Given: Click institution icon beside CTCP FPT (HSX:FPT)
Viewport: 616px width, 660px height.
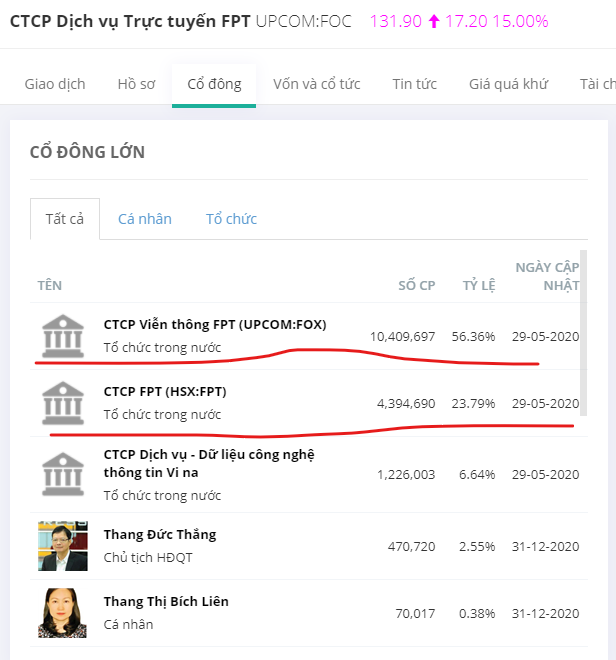Looking at the screenshot, I should 62,402.
